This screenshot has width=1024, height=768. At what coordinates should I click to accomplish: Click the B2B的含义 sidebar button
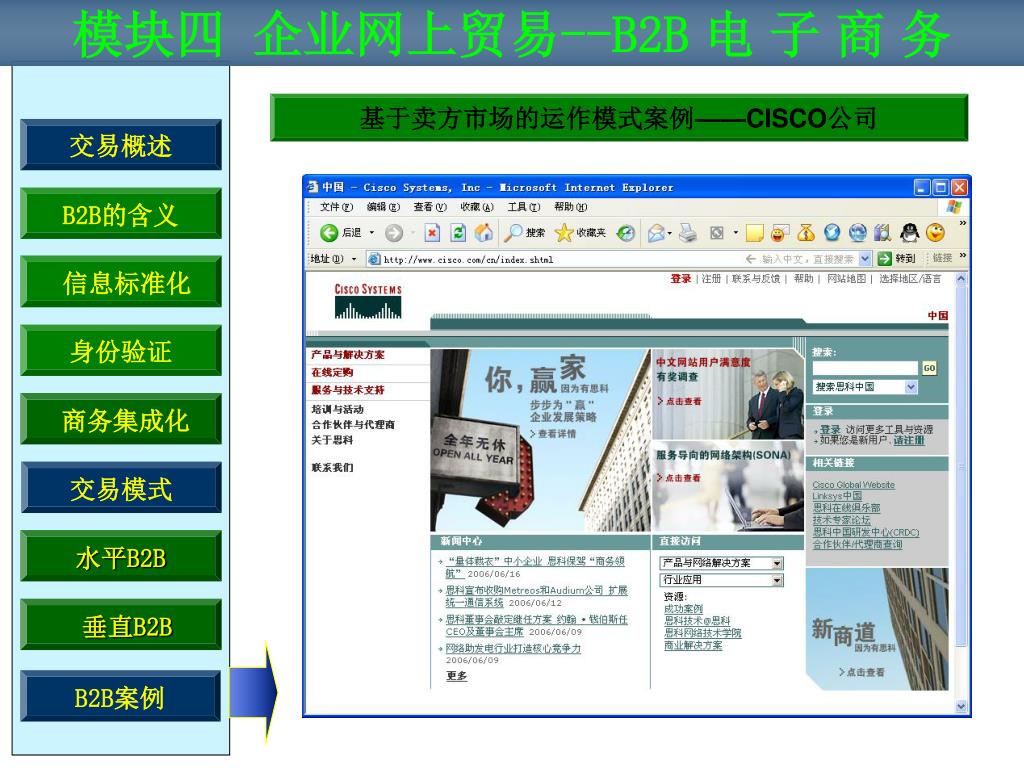point(121,214)
